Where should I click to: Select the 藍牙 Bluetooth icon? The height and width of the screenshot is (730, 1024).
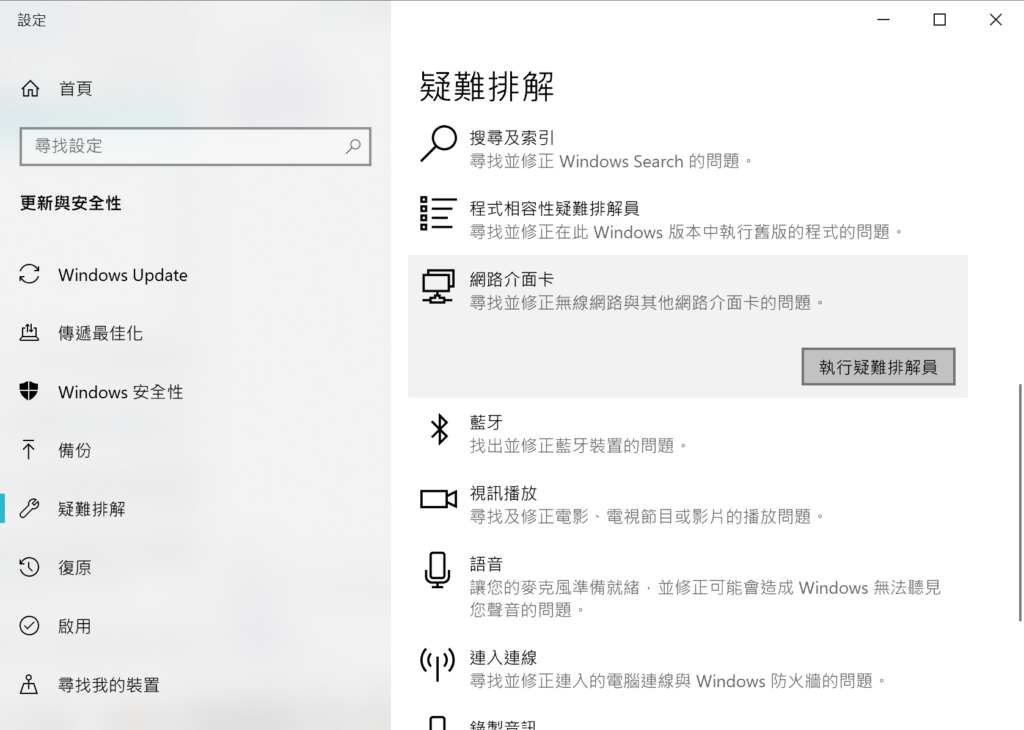(438, 429)
